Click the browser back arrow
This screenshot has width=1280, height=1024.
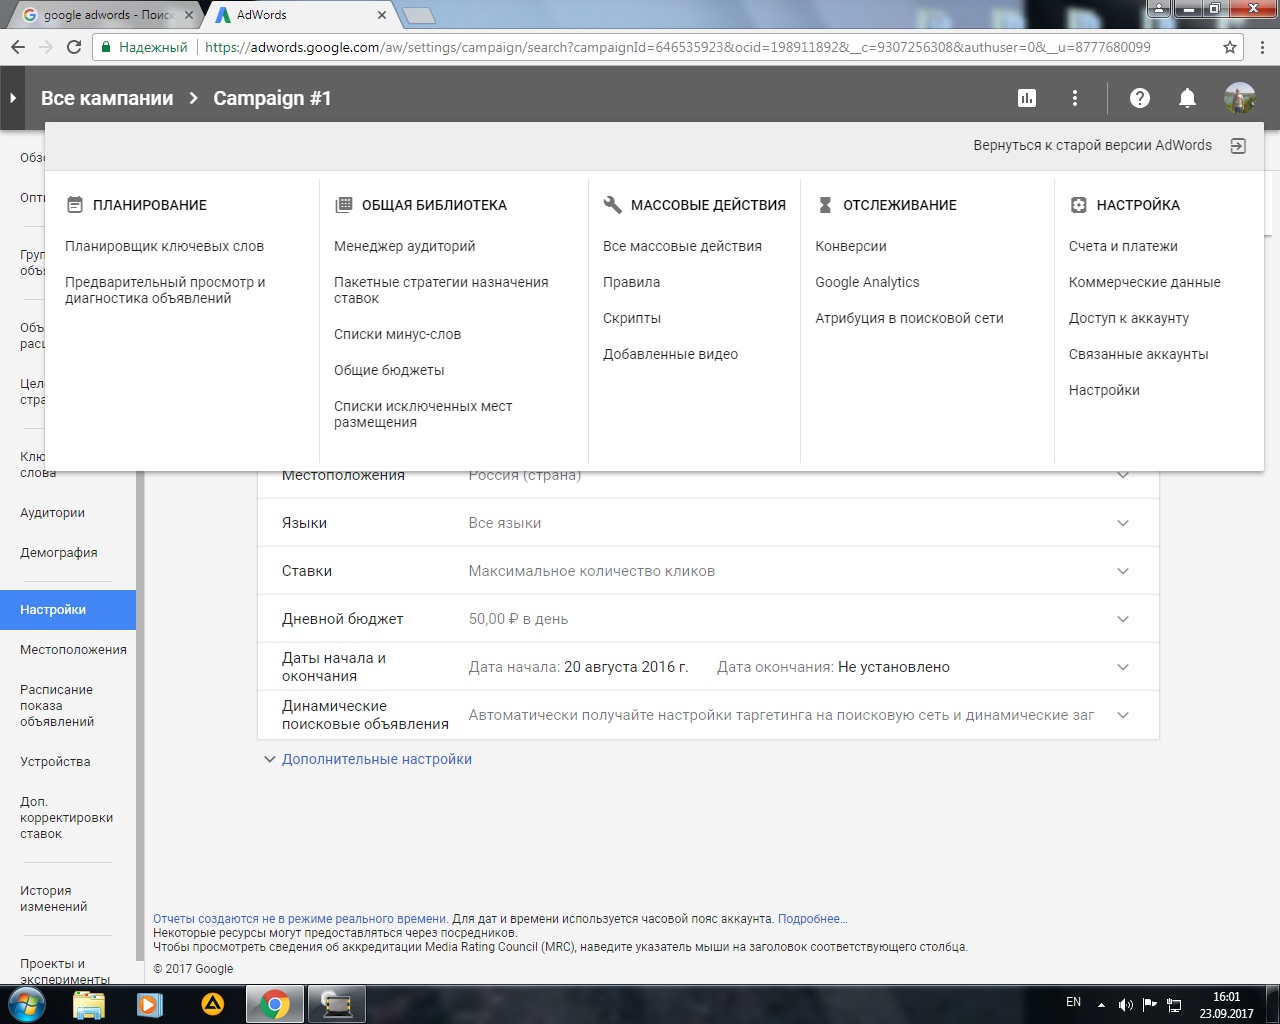coord(17,47)
